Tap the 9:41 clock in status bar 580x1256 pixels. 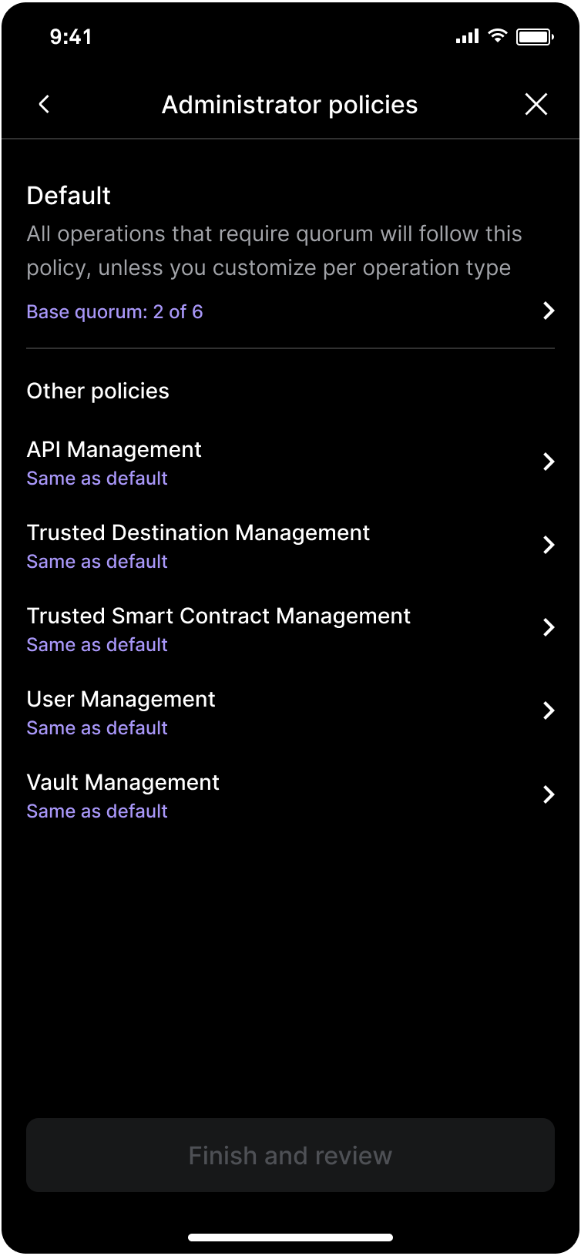71,37
